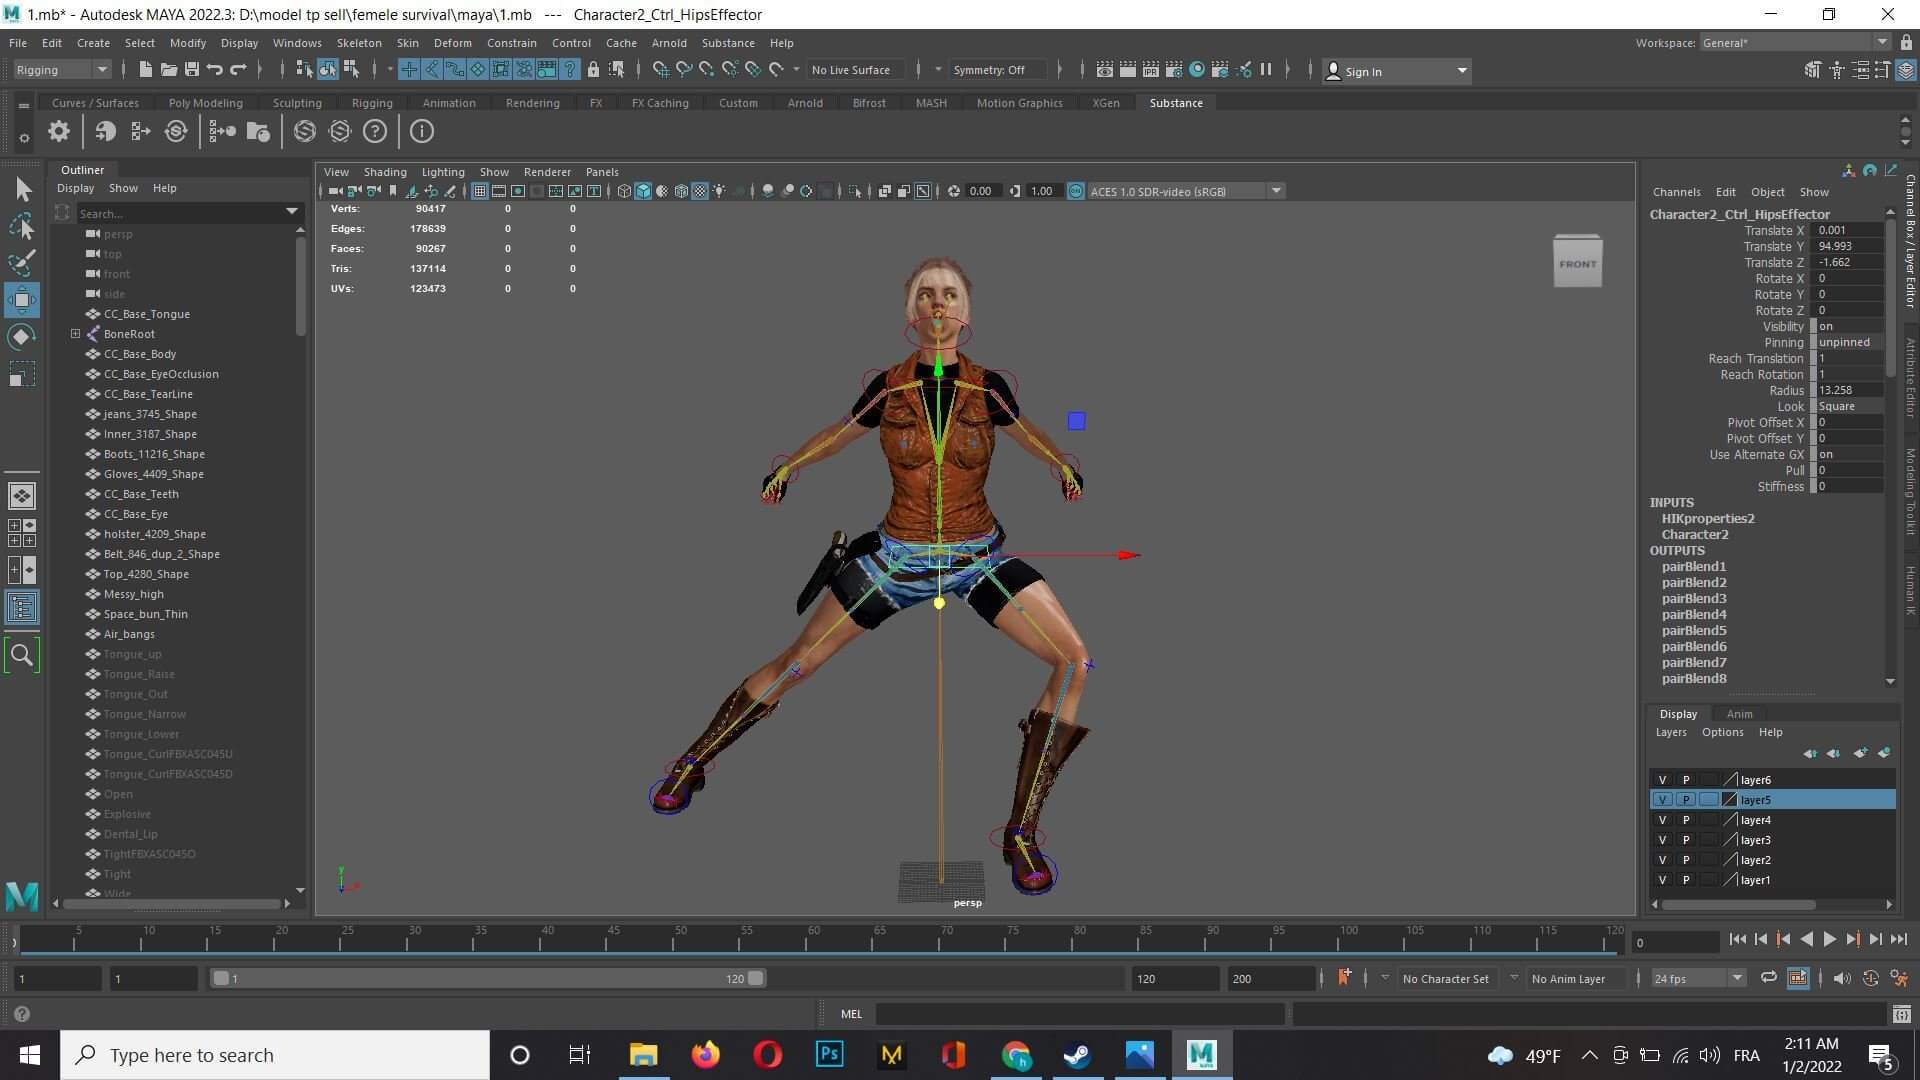Select the Rotate tool in toolbox
Image resolution: width=1920 pixels, height=1080 pixels.
(x=22, y=337)
